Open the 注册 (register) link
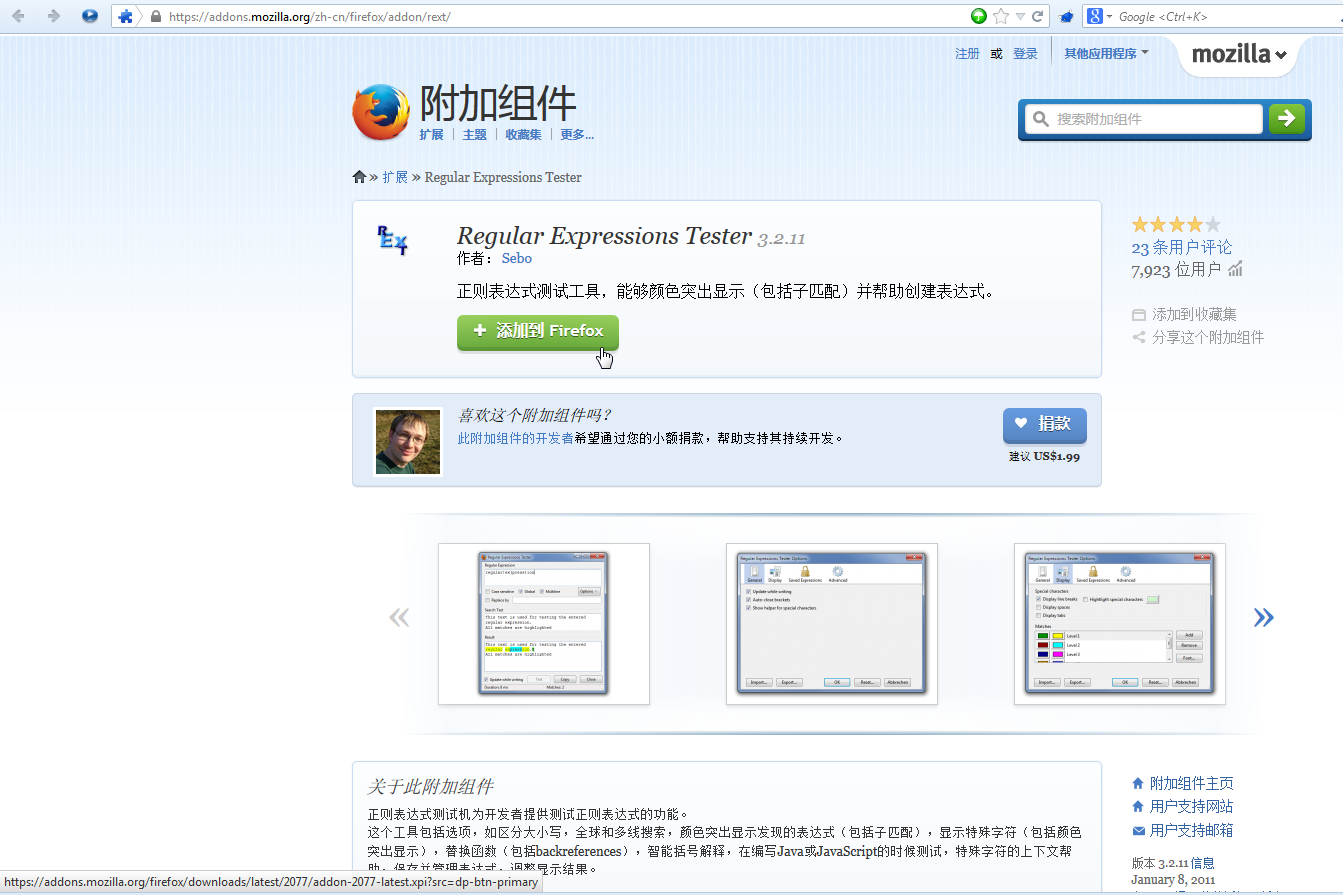Image resolution: width=1343 pixels, height=895 pixels. click(x=967, y=54)
